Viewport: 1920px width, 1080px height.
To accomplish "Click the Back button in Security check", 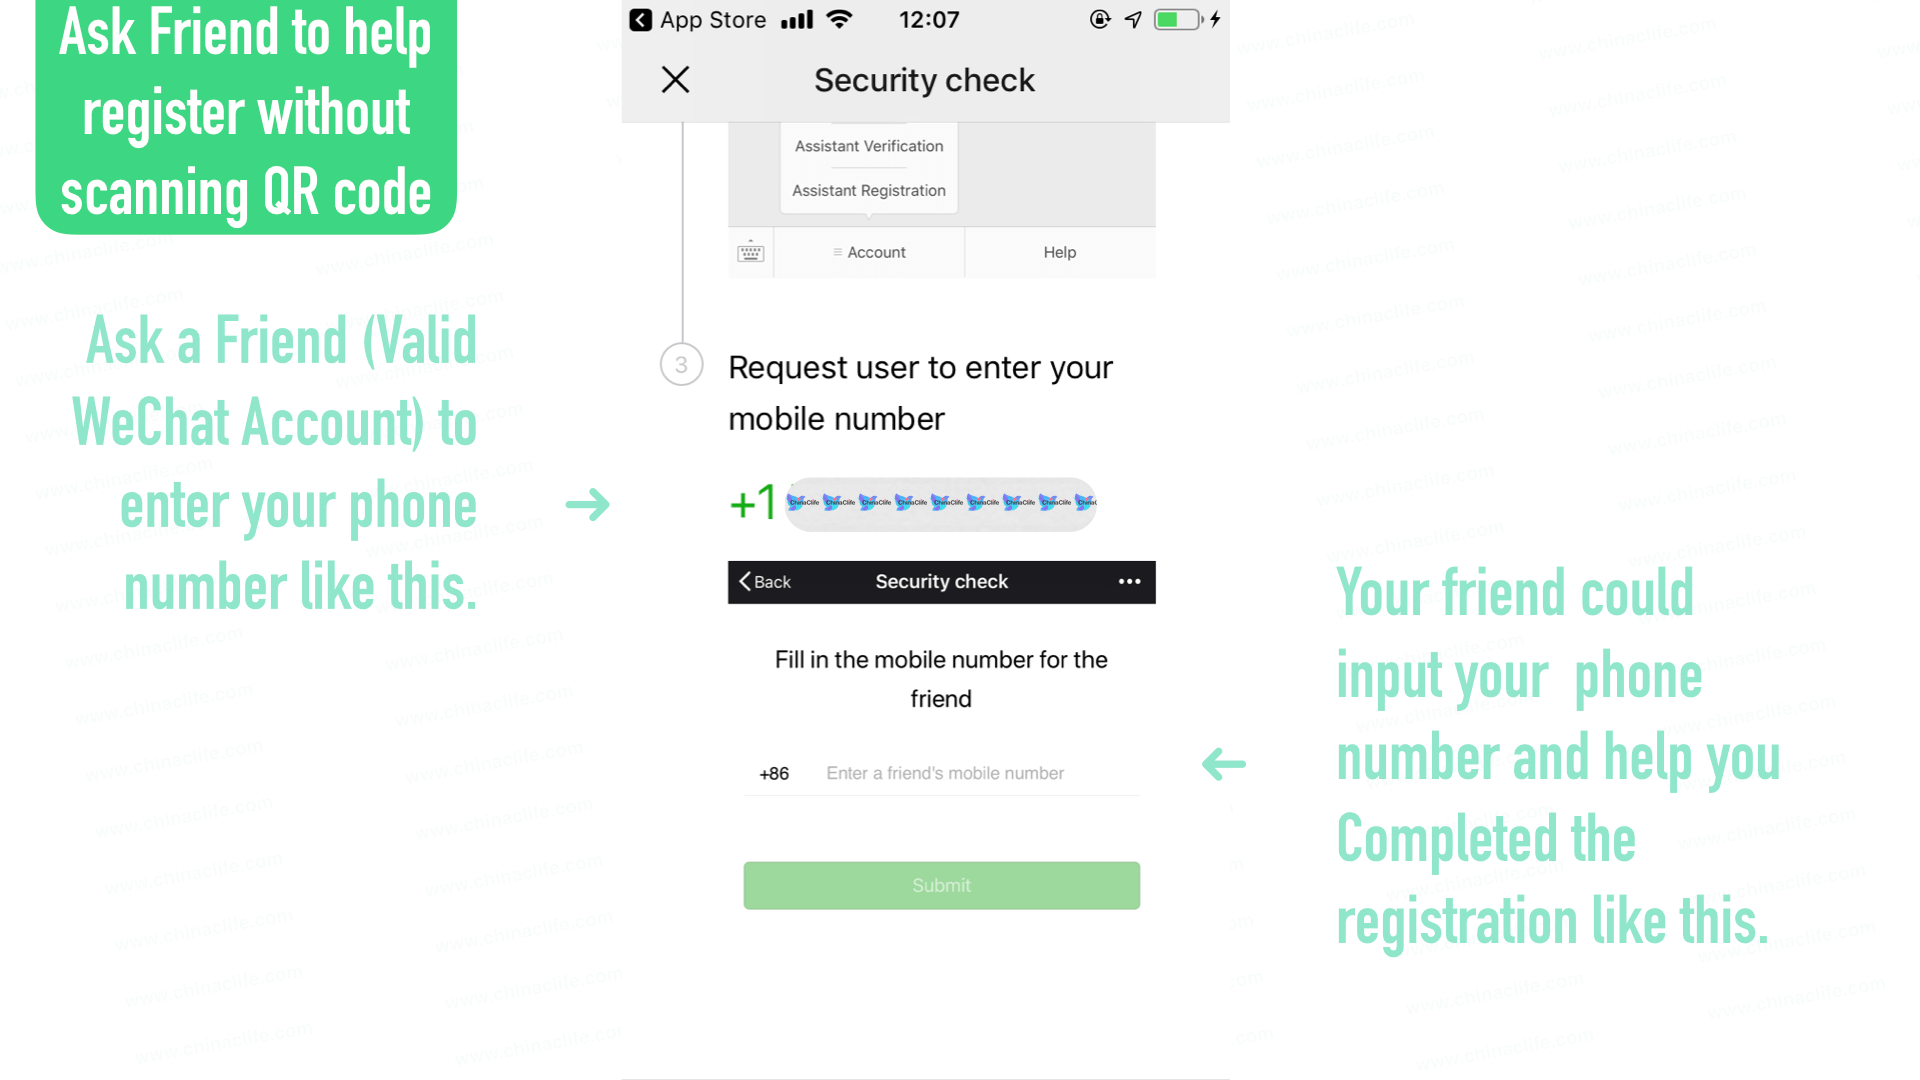I will tap(764, 582).
